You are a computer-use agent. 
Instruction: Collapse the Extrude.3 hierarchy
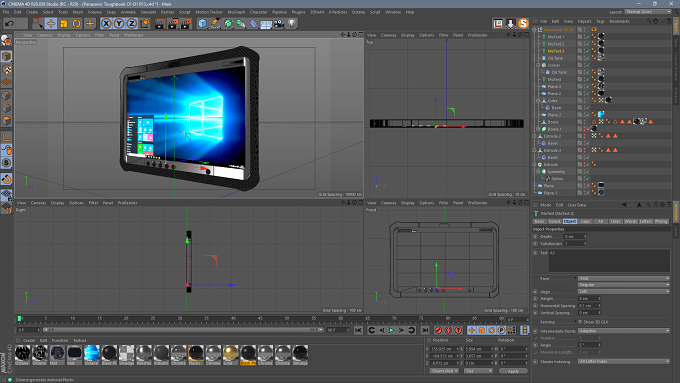coord(534,151)
